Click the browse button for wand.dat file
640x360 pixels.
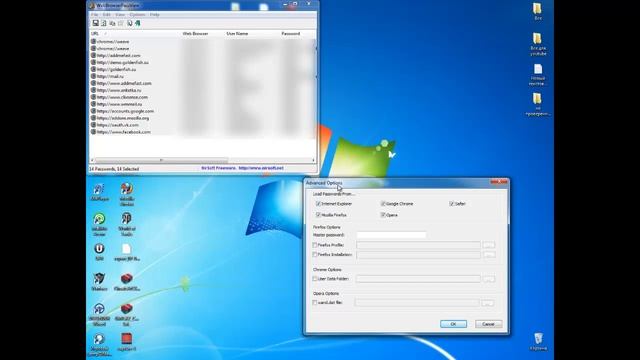point(487,302)
